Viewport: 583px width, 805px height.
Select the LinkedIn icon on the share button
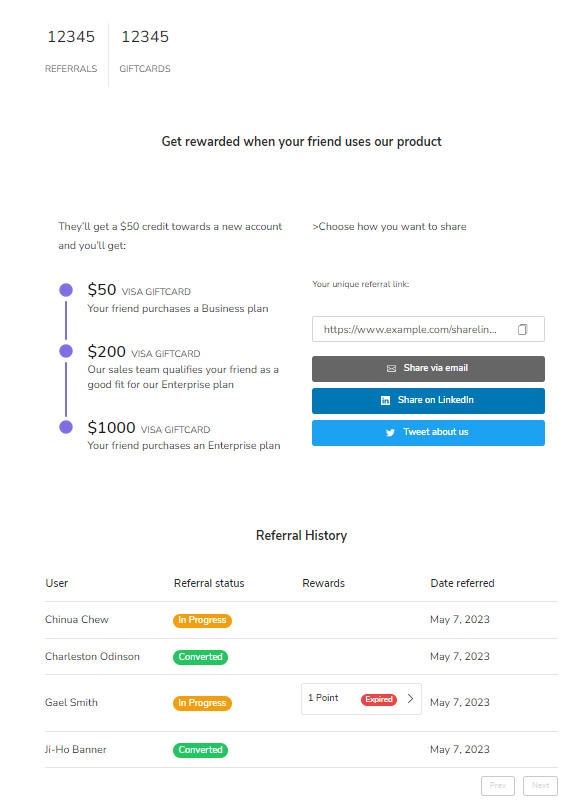pyautogui.click(x=387, y=400)
